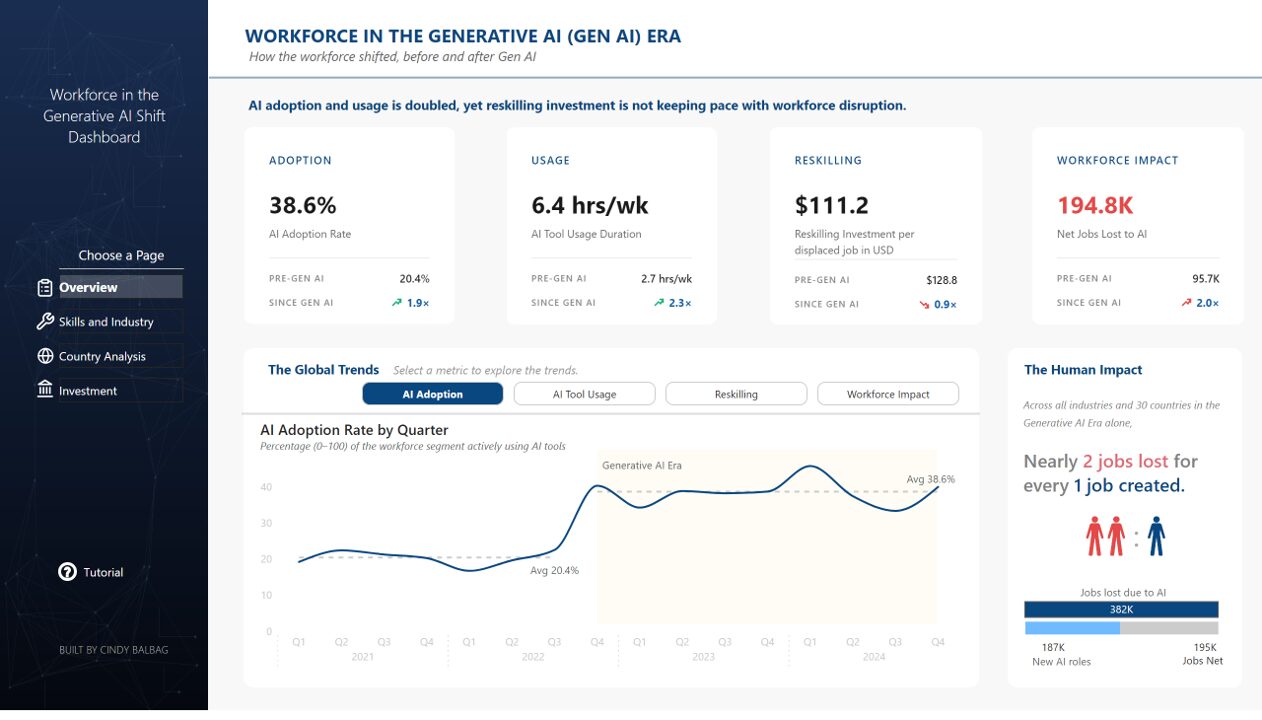Image resolution: width=1262 pixels, height=720 pixels.
Task: Click the Choose a Page label
Action: point(121,255)
